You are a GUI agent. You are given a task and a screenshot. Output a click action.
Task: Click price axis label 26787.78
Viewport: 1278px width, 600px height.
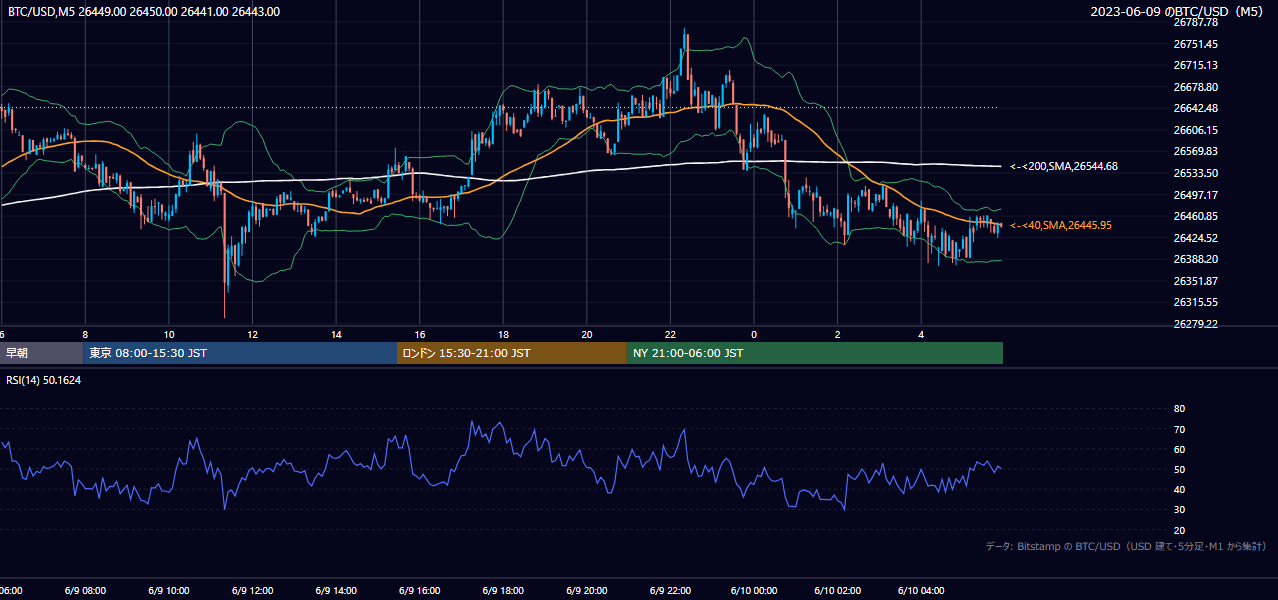click(x=1195, y=22)
